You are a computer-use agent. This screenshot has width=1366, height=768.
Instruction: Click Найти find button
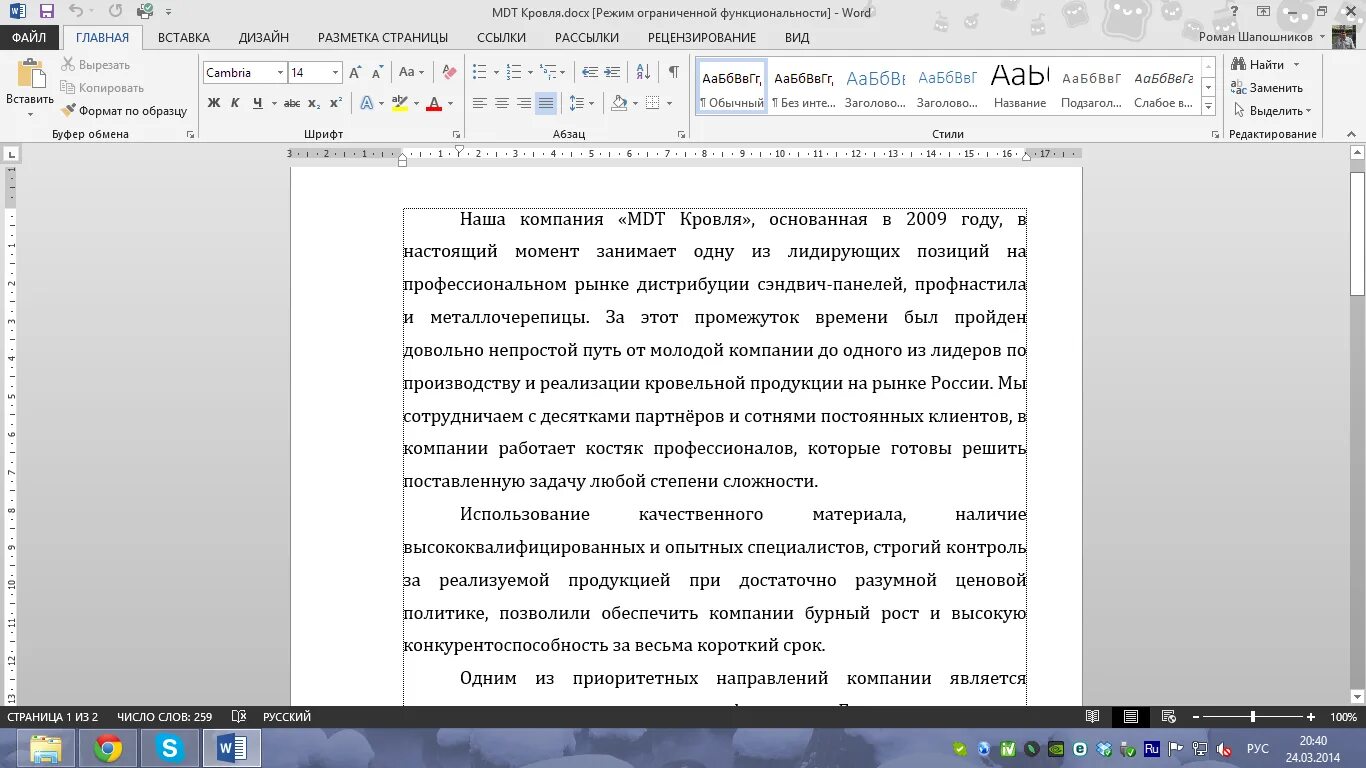click(x=1259, y=65)
